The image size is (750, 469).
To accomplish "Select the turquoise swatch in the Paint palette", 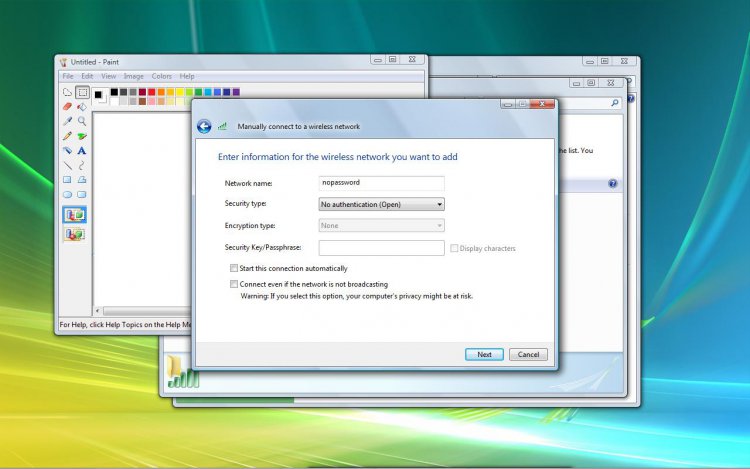I will coord(208,92).
